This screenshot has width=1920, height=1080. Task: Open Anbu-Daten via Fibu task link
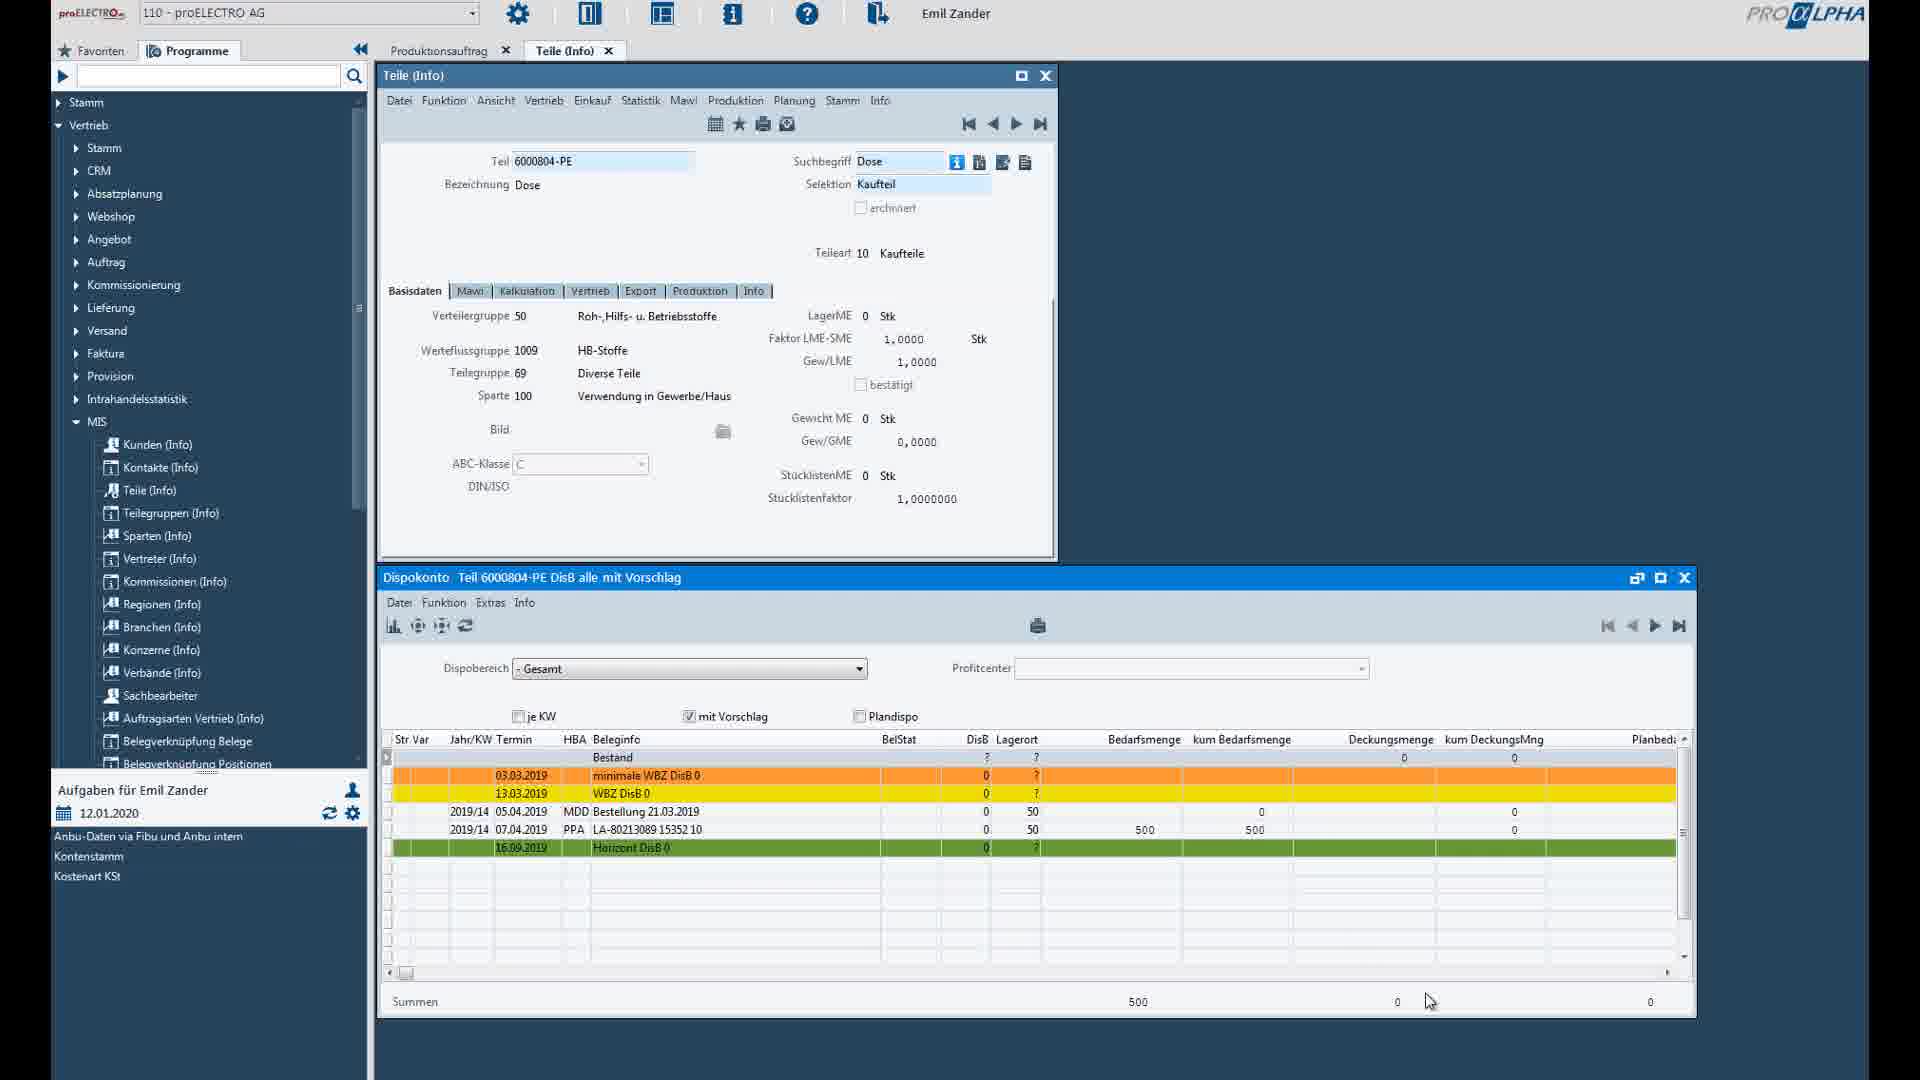(148, 837)
